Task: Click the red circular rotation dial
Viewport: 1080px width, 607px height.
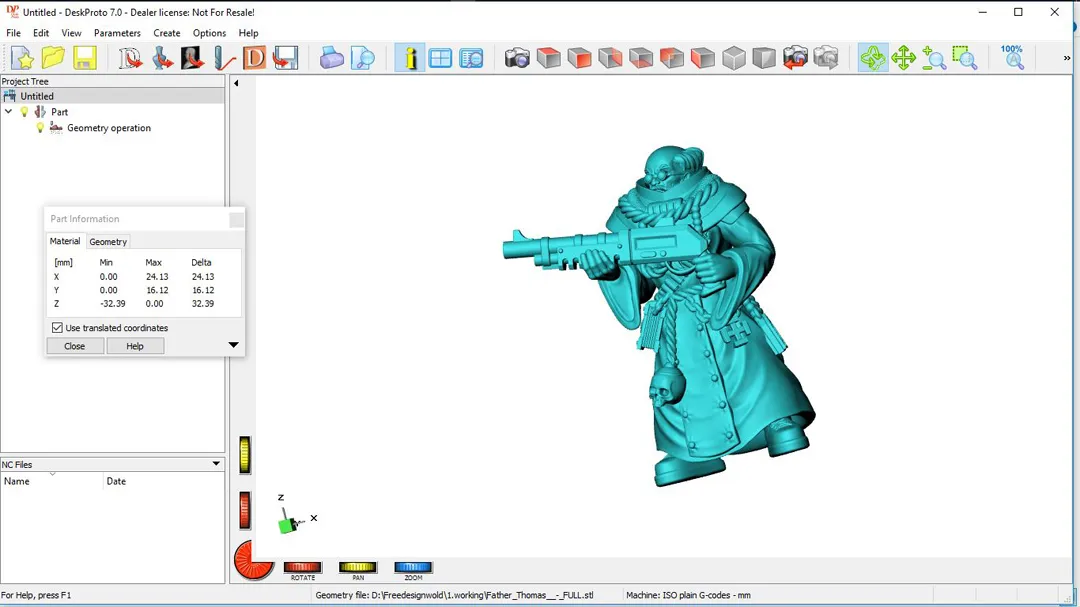Action: coord(252,559)
